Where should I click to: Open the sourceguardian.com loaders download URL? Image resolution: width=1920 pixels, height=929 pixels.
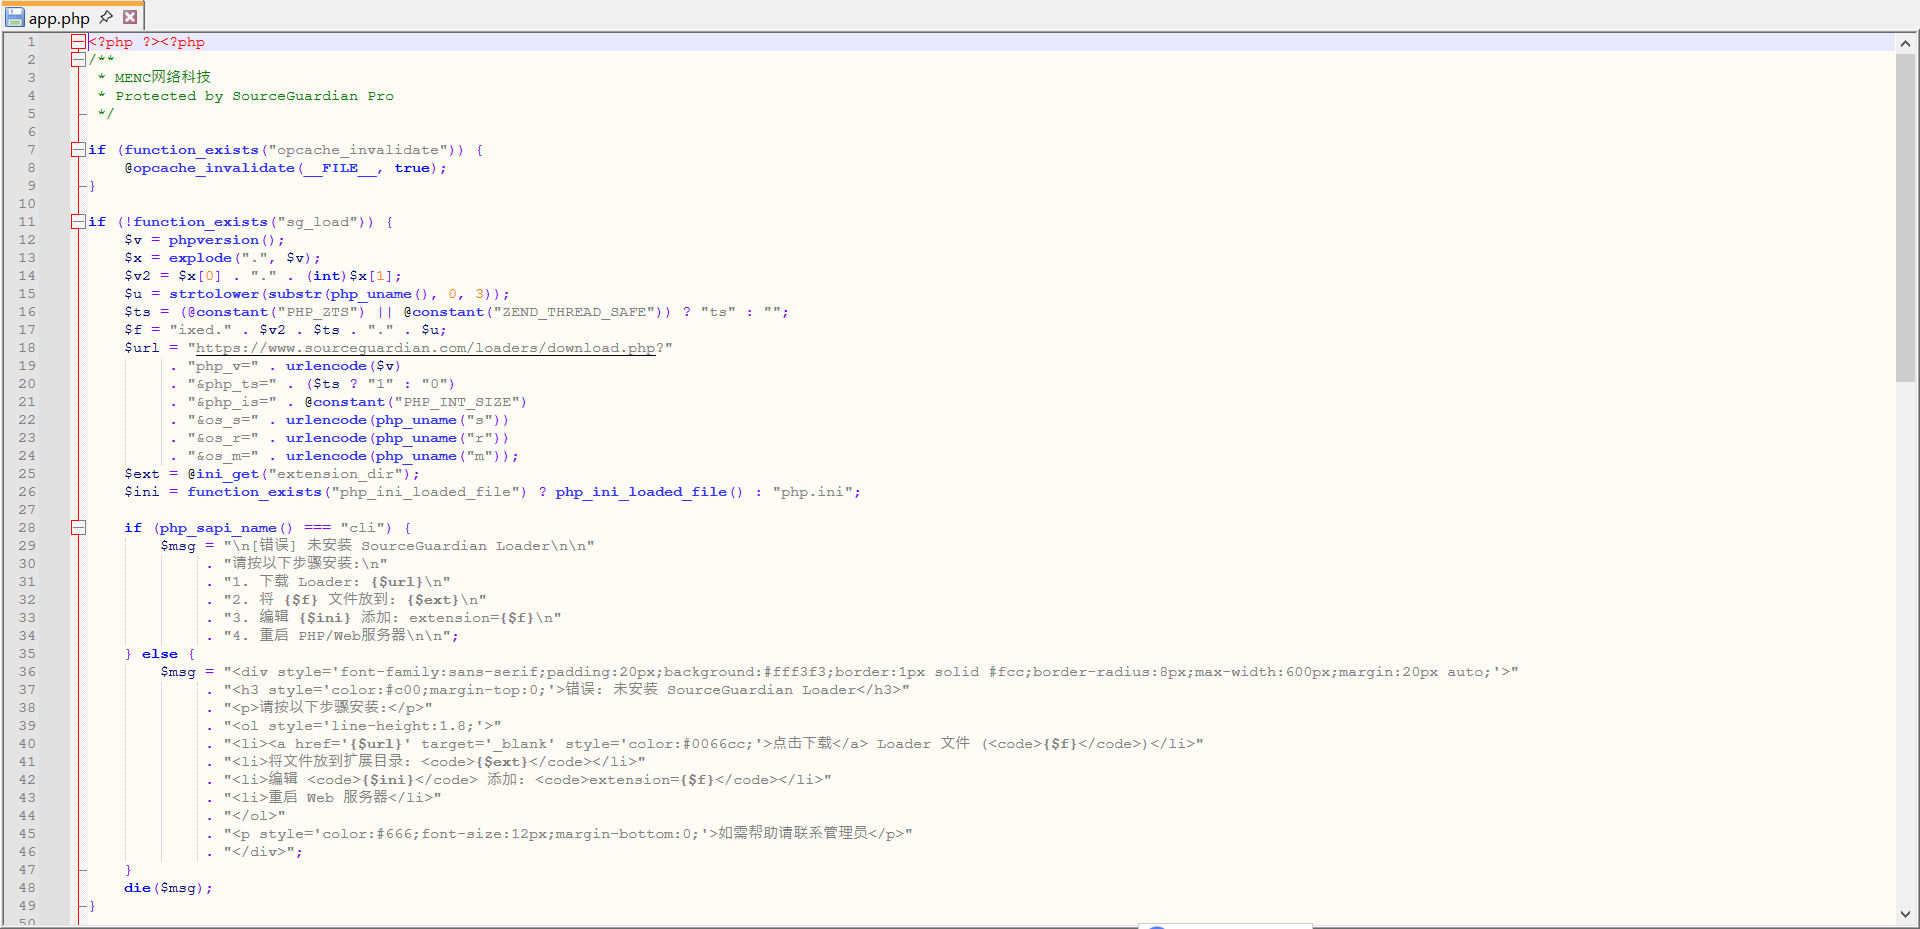coord(425,348)
